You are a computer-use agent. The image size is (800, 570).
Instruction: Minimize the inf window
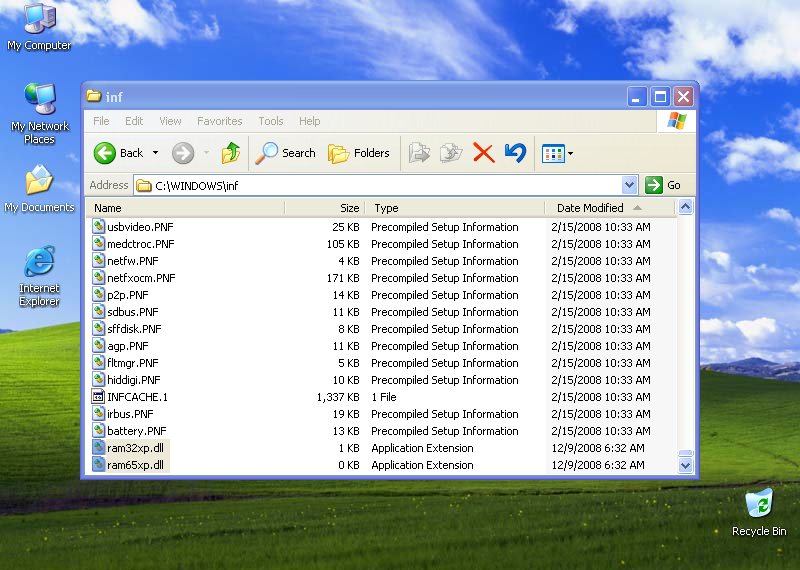point(637,96)
